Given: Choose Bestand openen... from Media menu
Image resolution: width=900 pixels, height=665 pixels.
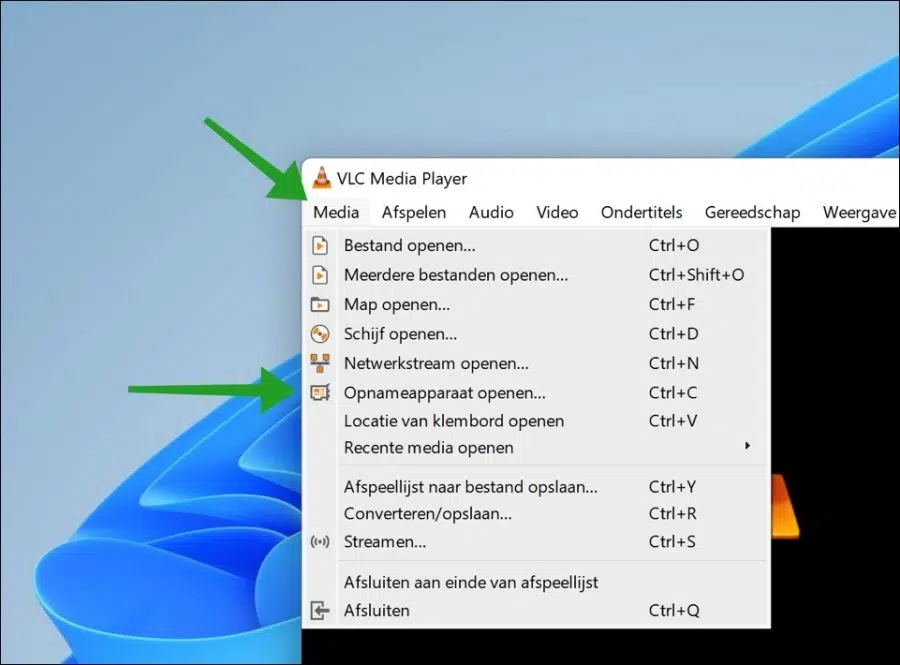Looking at the screenshot, I should coord(536,246).
